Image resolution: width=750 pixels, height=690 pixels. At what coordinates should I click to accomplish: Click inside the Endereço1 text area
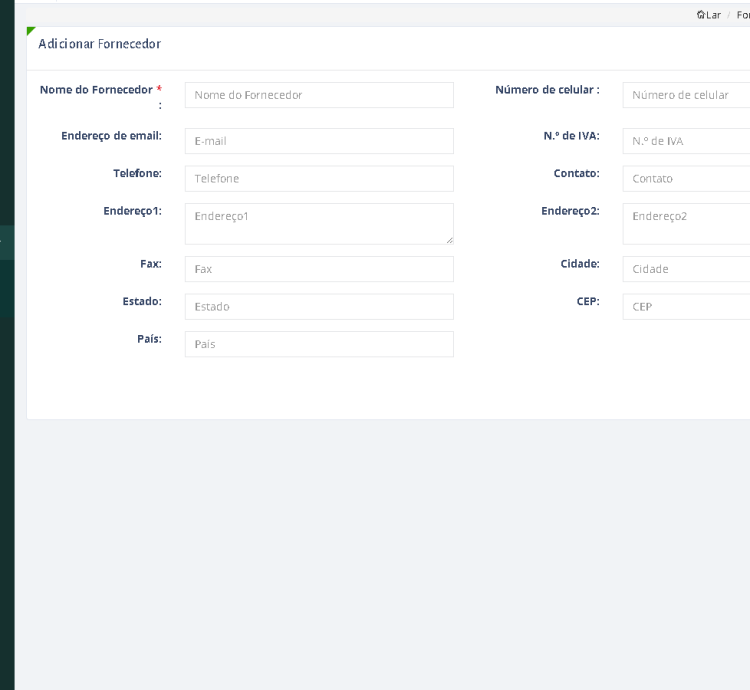(x=319, y=223)
